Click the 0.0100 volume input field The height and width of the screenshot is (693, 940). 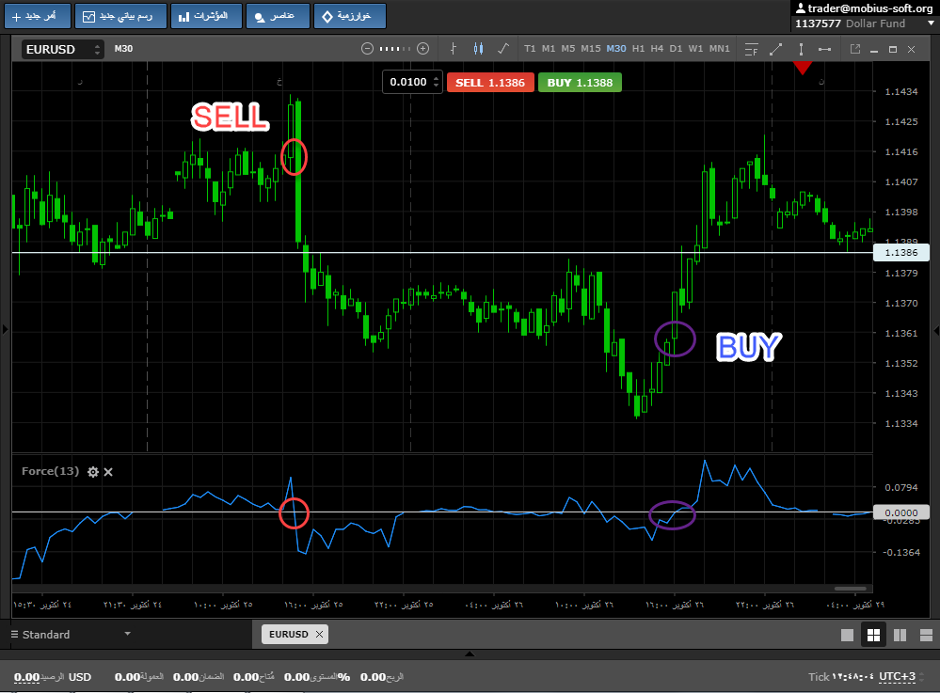point(408,82)
